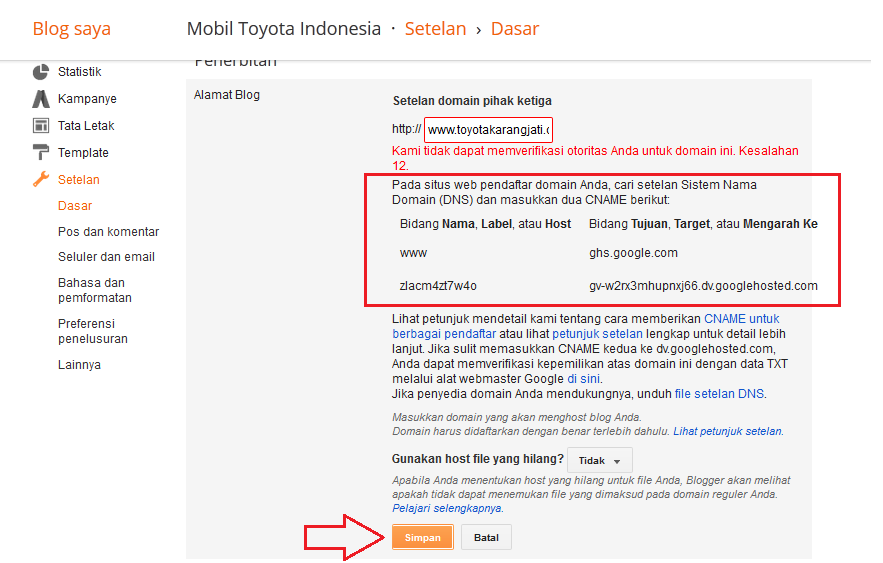Screen dimensions: 883x563
Task: Click Dasar in the header breadcrumb
Action: point(515,29)
